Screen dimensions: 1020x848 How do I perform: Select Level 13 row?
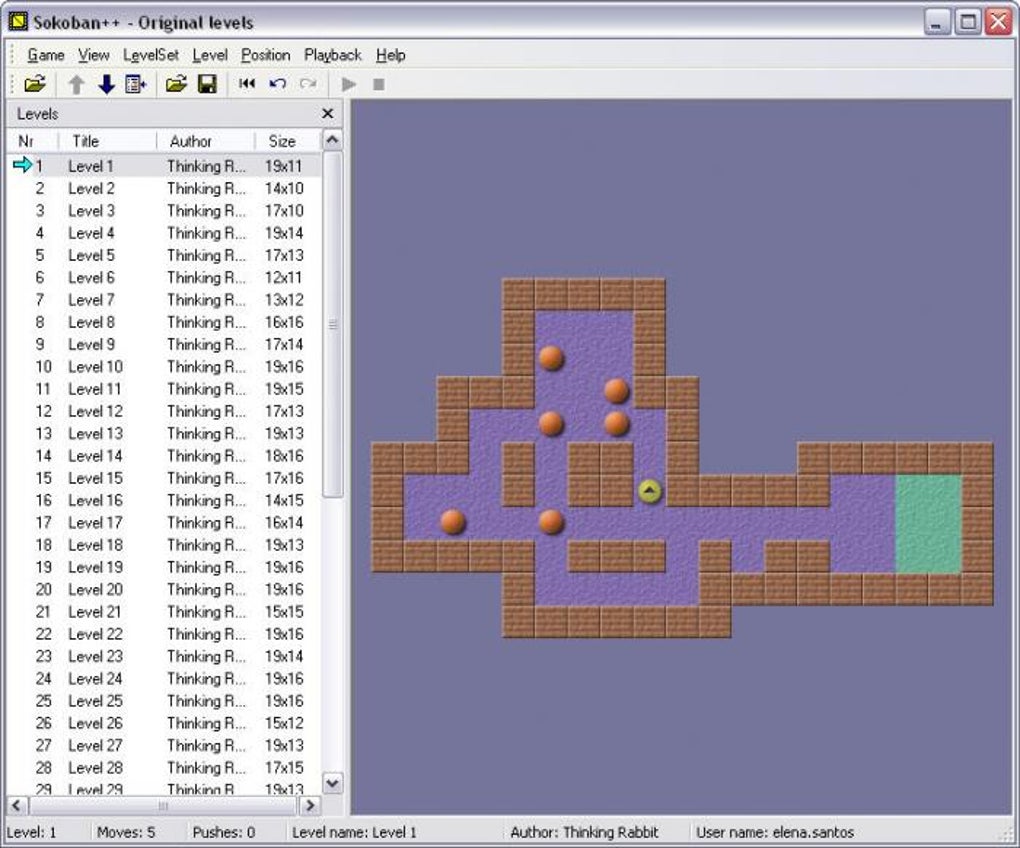pos(164,433)
